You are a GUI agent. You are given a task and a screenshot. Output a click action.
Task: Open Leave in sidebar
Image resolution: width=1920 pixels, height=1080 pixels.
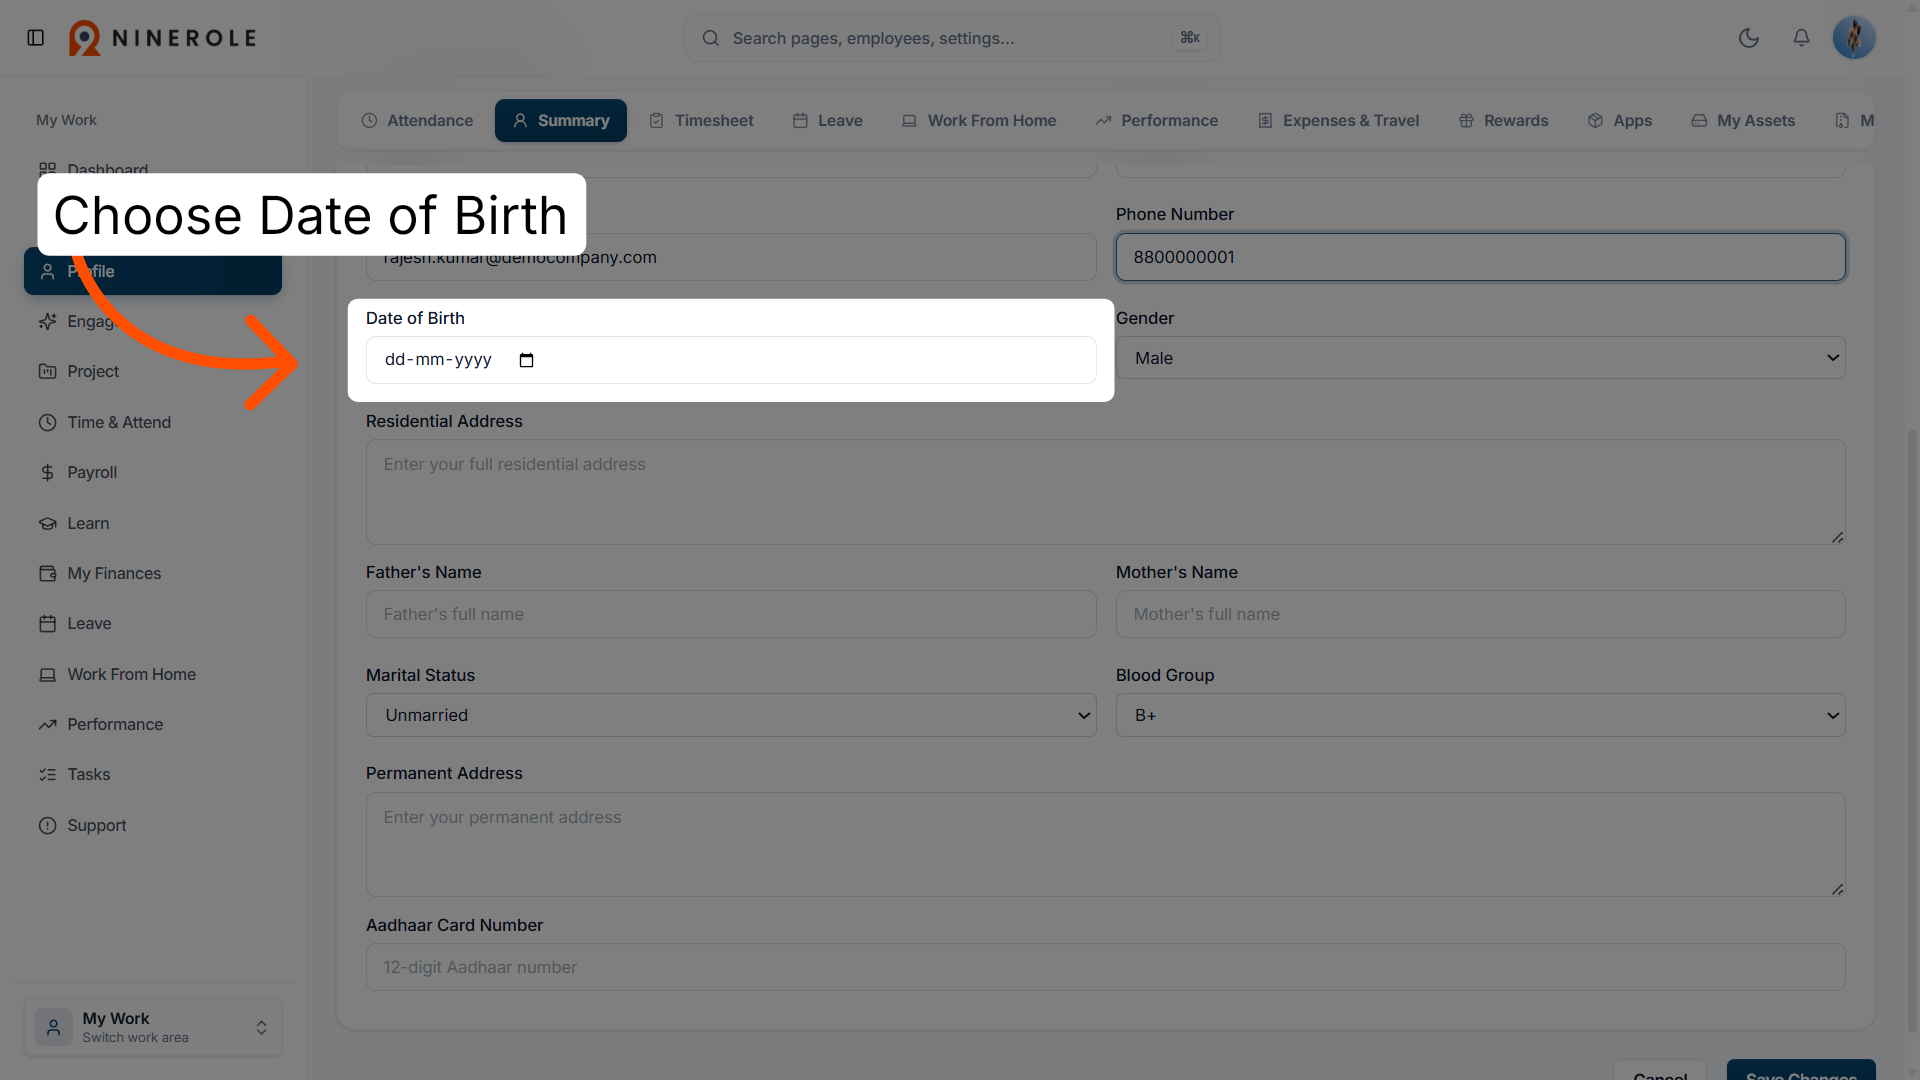pos(153,623)
